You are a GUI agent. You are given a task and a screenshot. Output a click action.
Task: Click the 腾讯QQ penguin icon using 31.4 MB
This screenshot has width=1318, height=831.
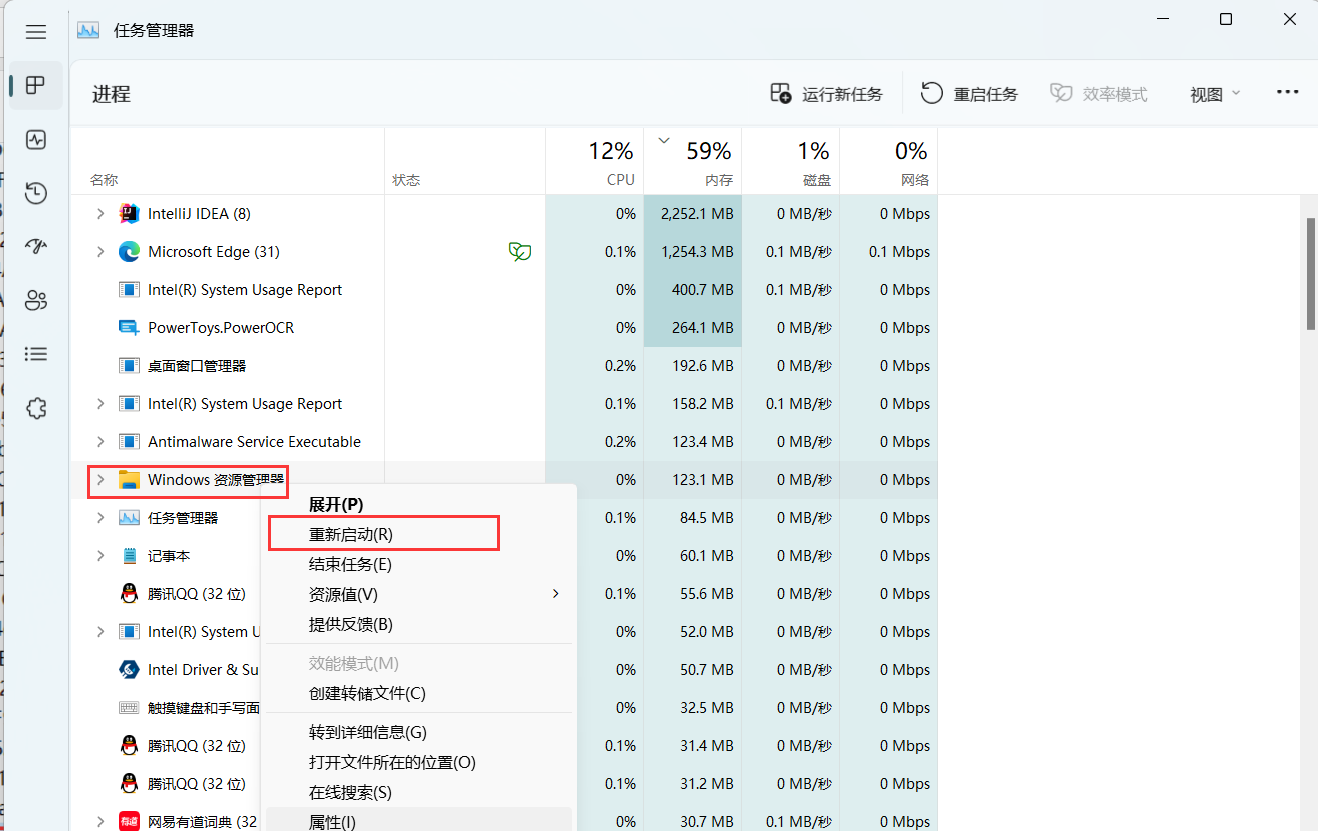point(129,746)
